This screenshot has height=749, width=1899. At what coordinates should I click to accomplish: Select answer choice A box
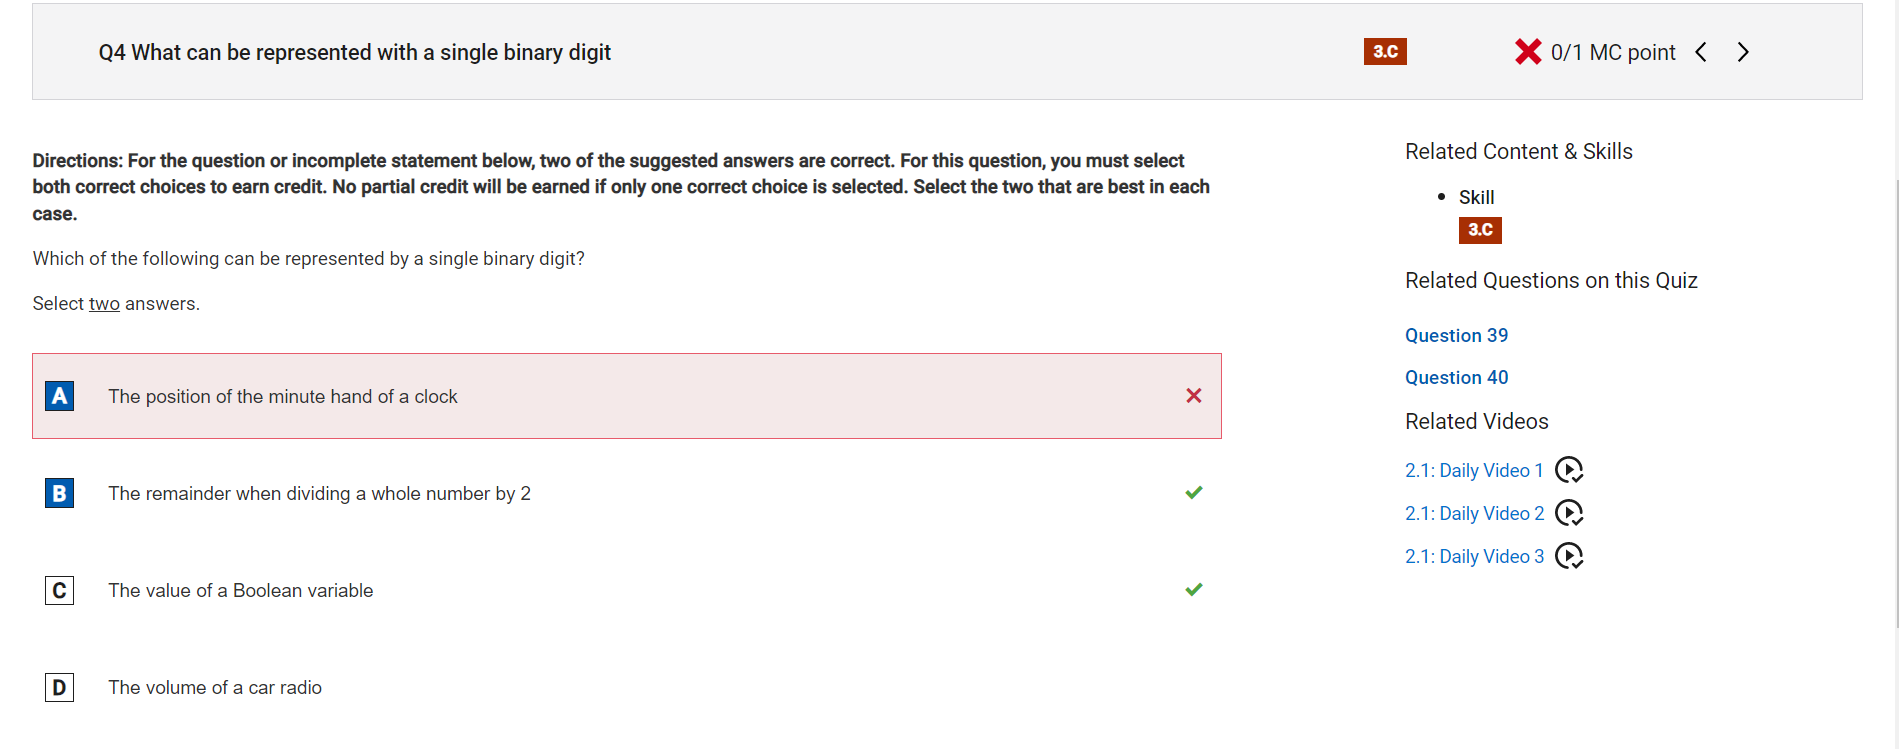[x=60, y=396]
